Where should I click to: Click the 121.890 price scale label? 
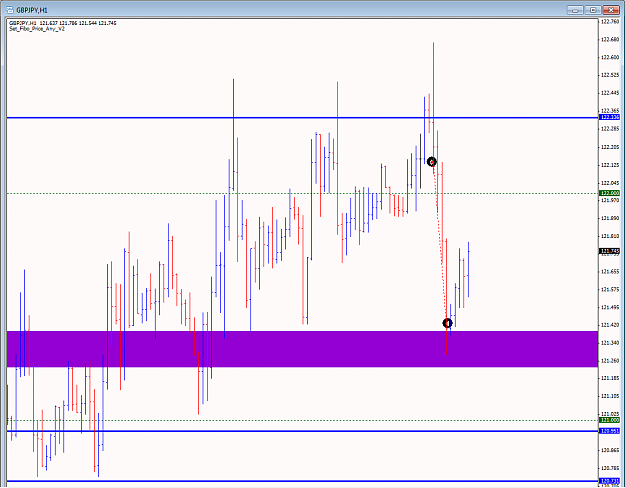[610, 218]
